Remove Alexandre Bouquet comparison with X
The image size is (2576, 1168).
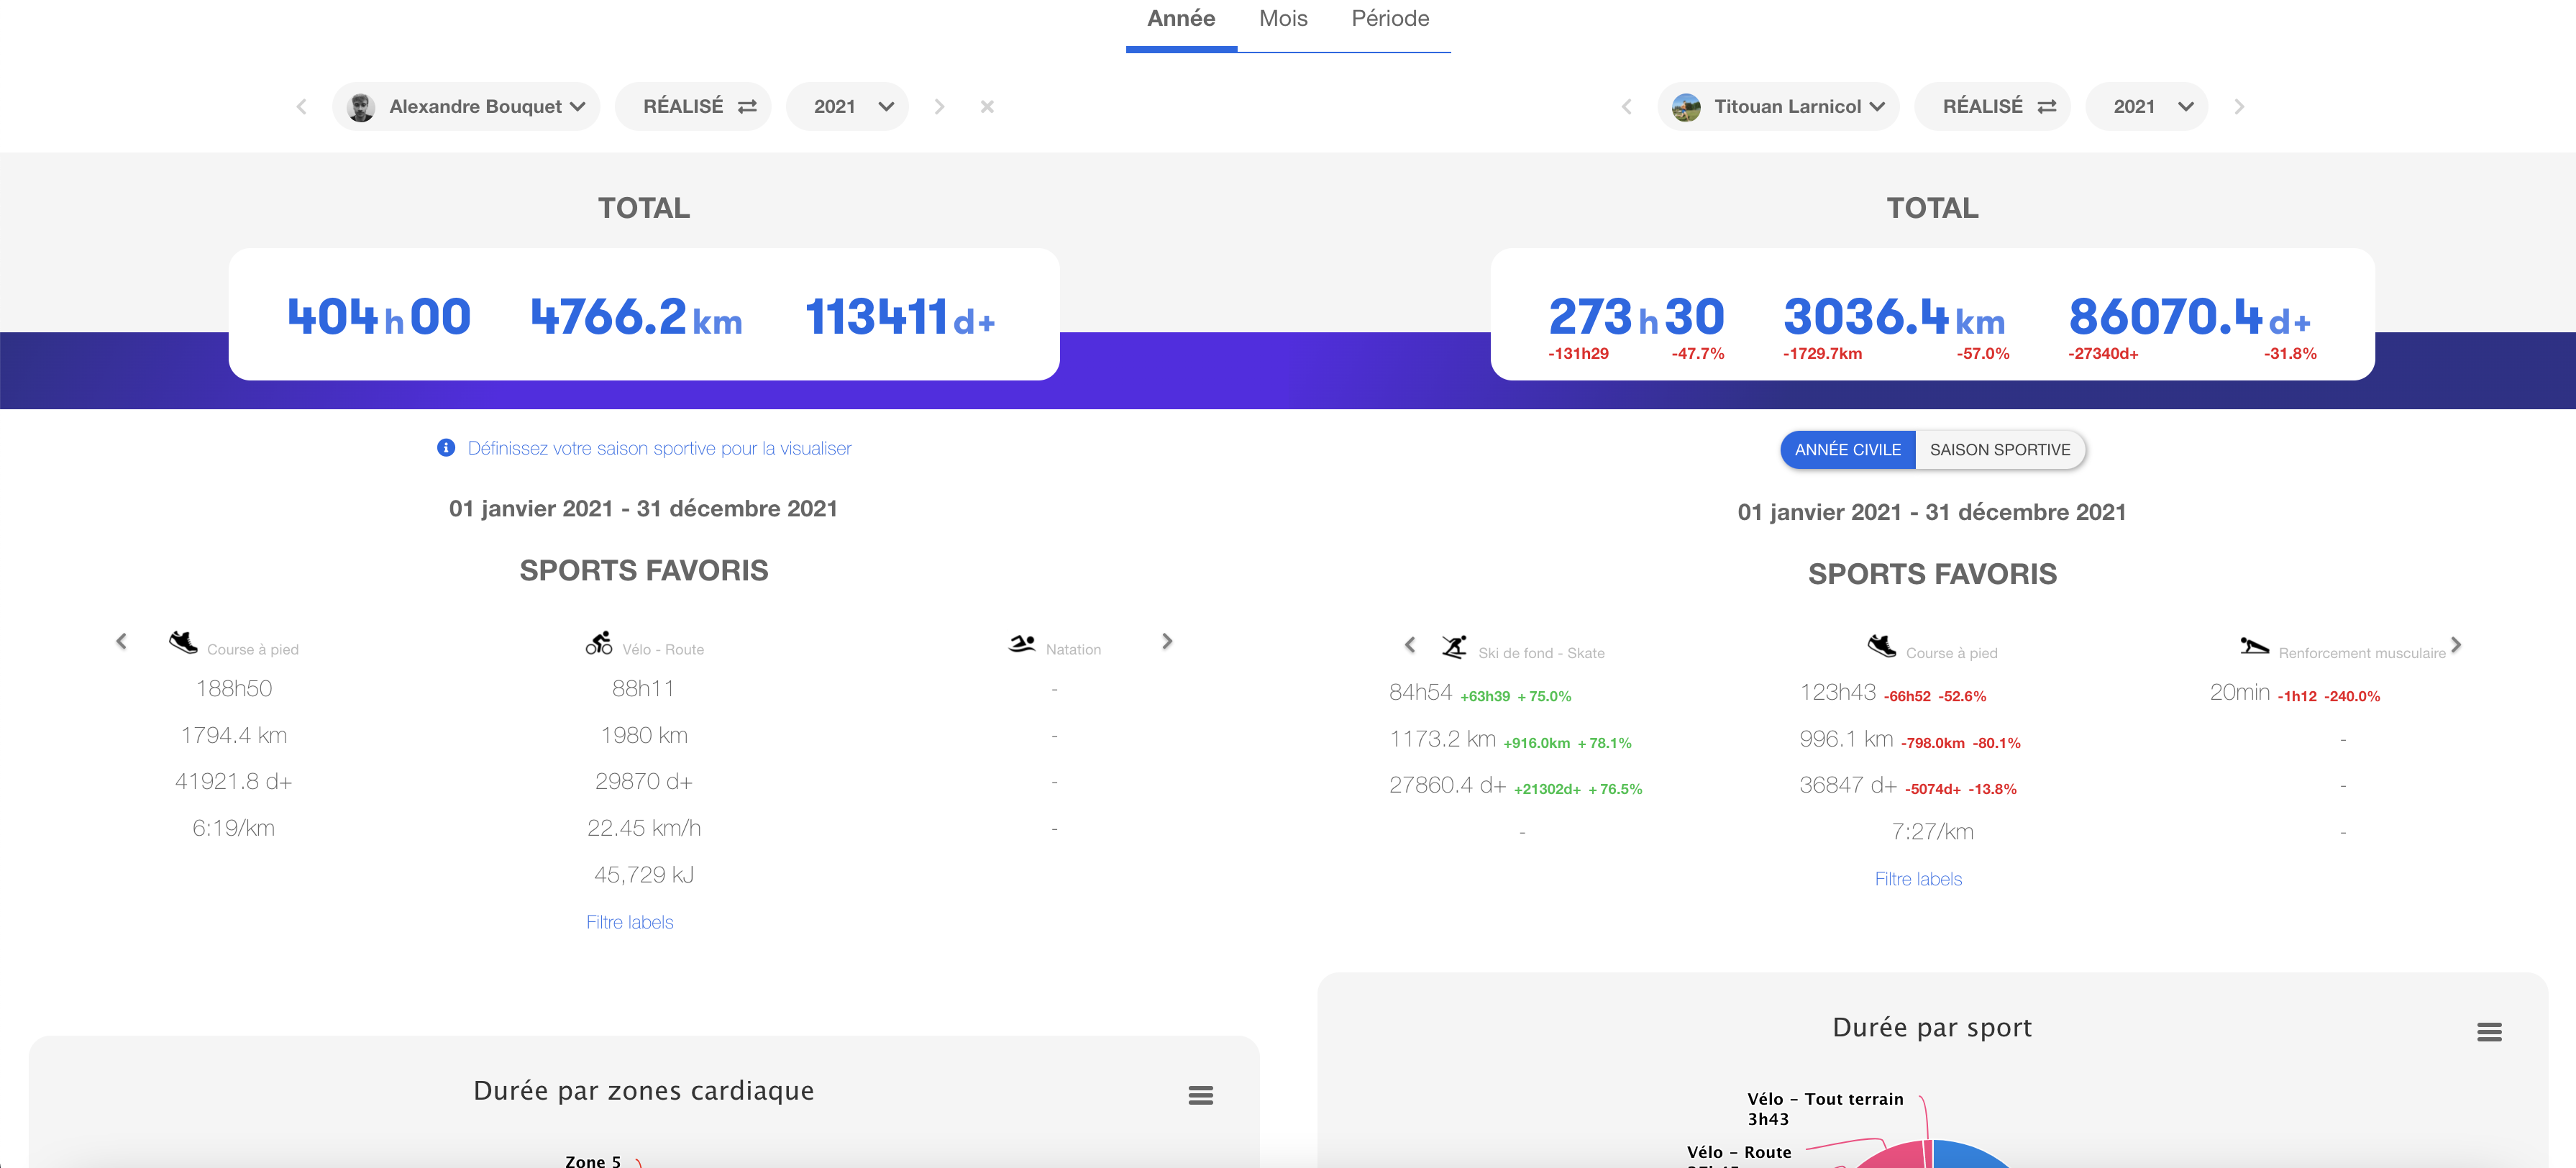tap(987, 106)
